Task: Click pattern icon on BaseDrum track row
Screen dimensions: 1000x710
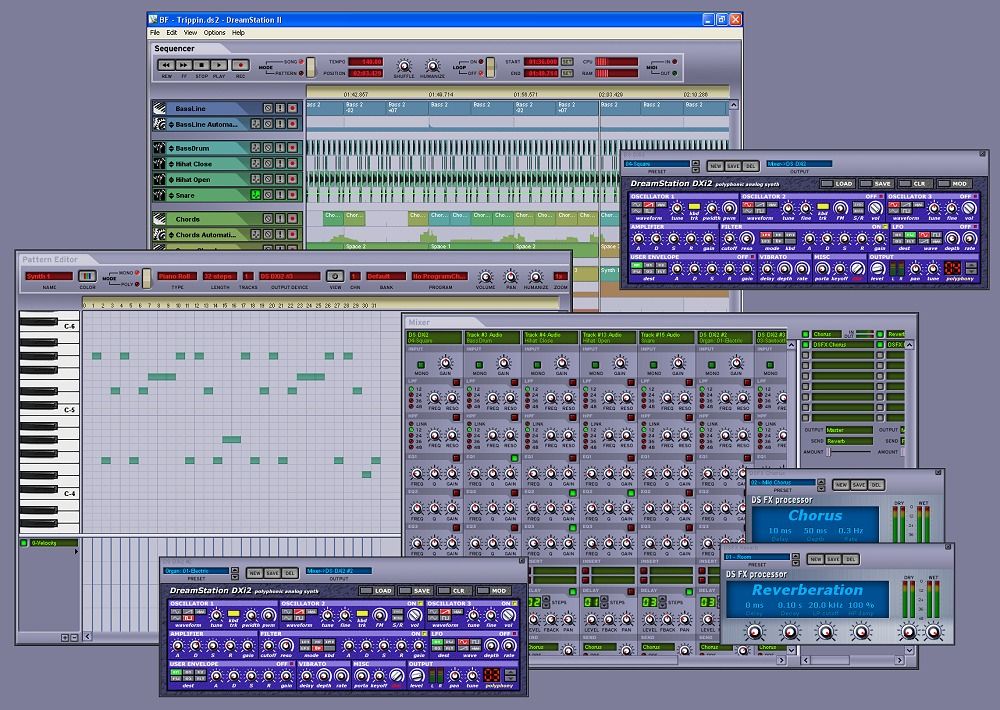Action: tap(255, 148)
